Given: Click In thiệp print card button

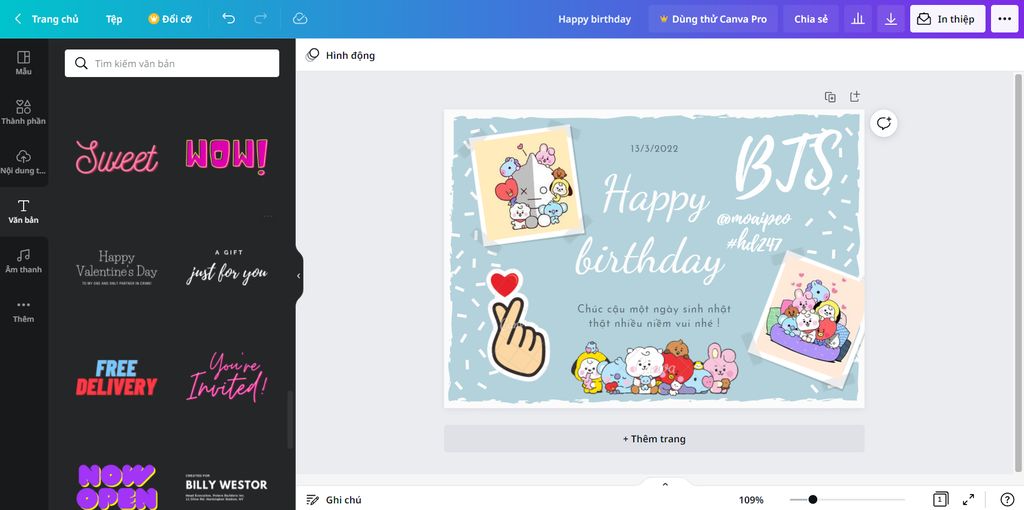Looking at the screenshot, I should coord(947,19).
